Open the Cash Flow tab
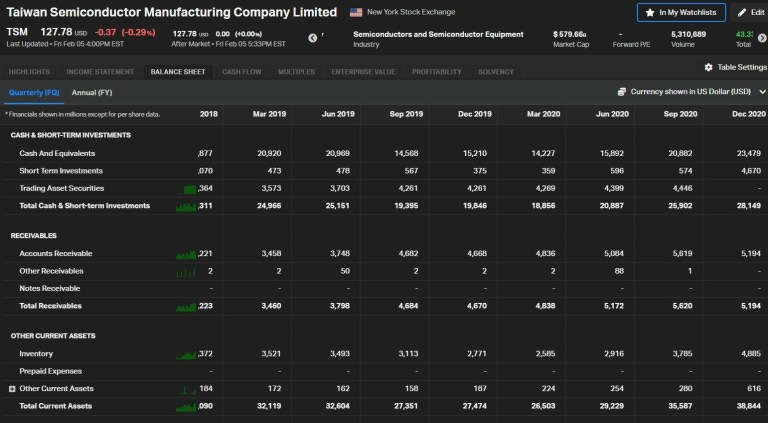Image resolution: width=768 pixels, height=423 pixels. (x=241, y=71)
